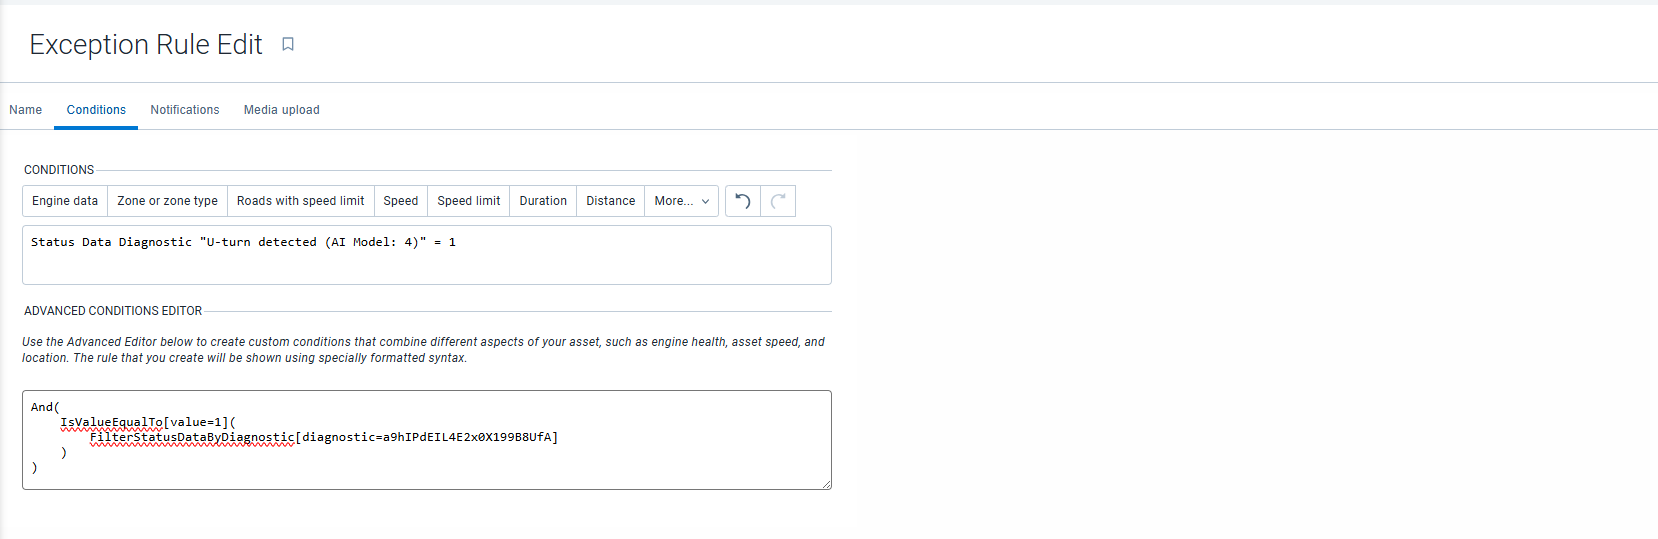The width and height of the screenshot is (1658, 539).
Task: Click the And( line in editor
Action: pos(45,407)
